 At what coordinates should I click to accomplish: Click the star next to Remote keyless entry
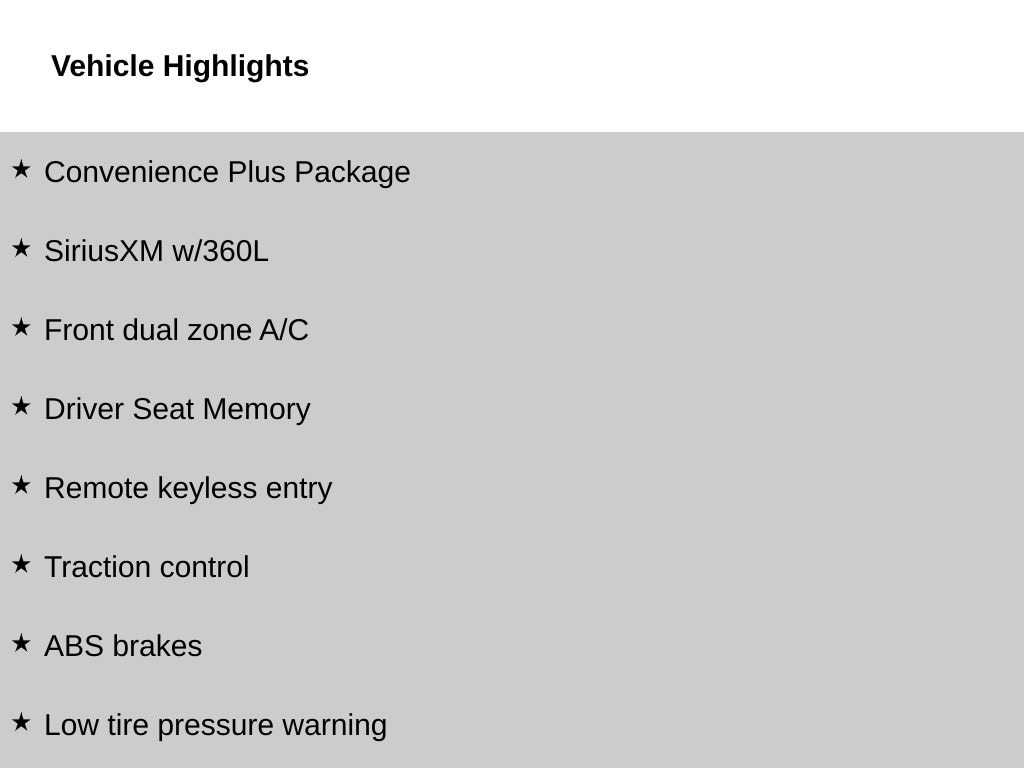(x=21, y=485)
